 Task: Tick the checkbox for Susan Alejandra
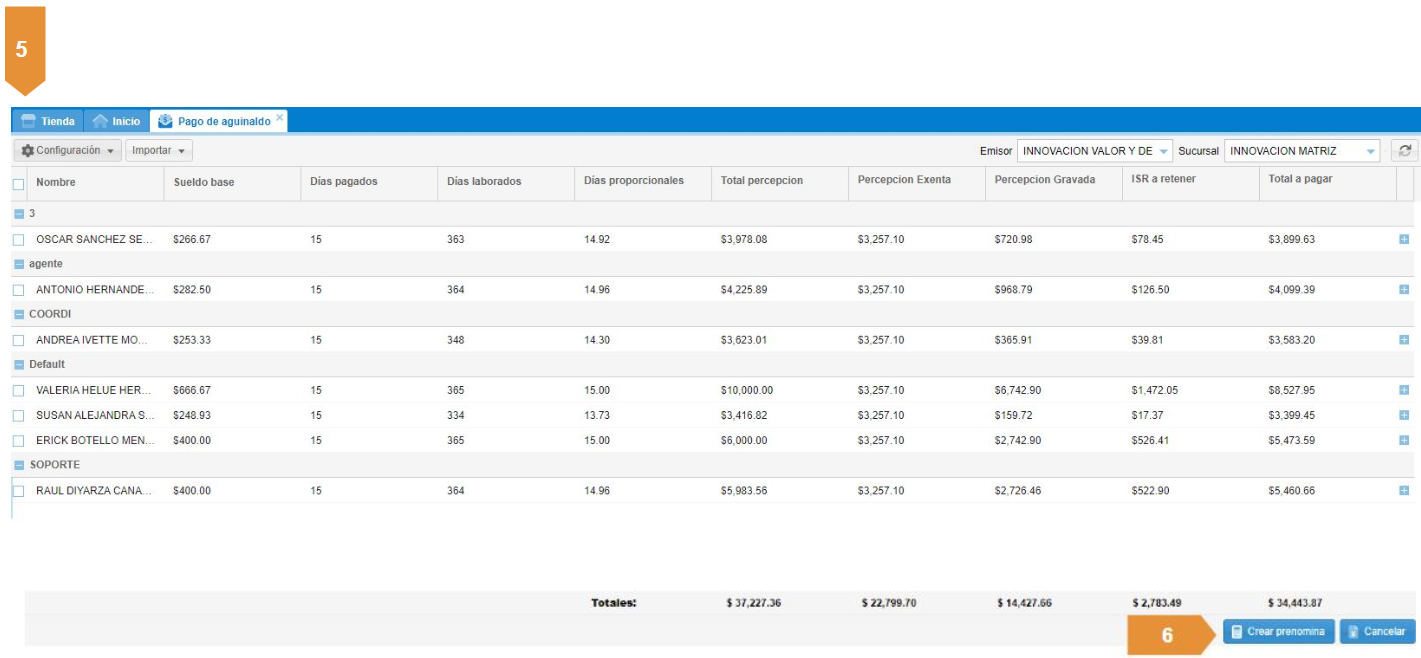click(x=18, y=415)
